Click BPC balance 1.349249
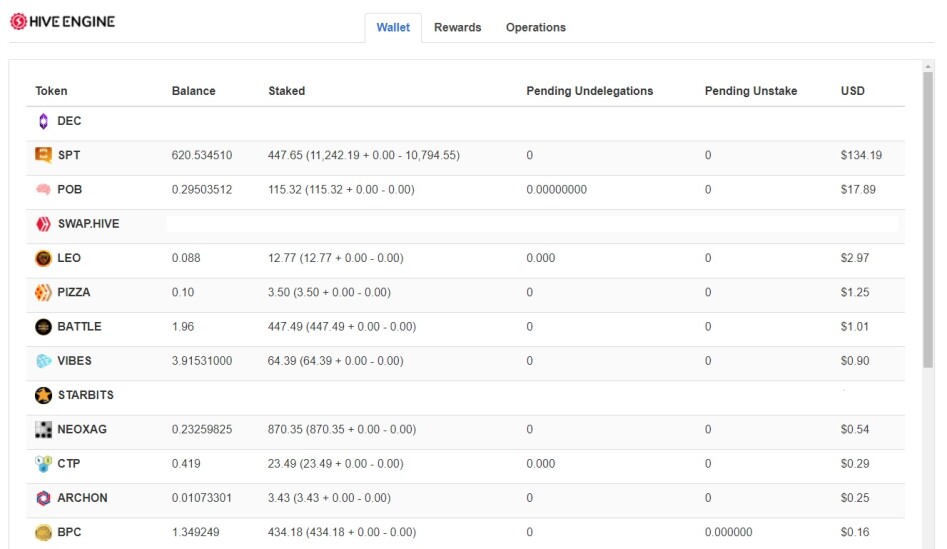The height and width of the screenshot is (549, 947). tap(196, 533)
